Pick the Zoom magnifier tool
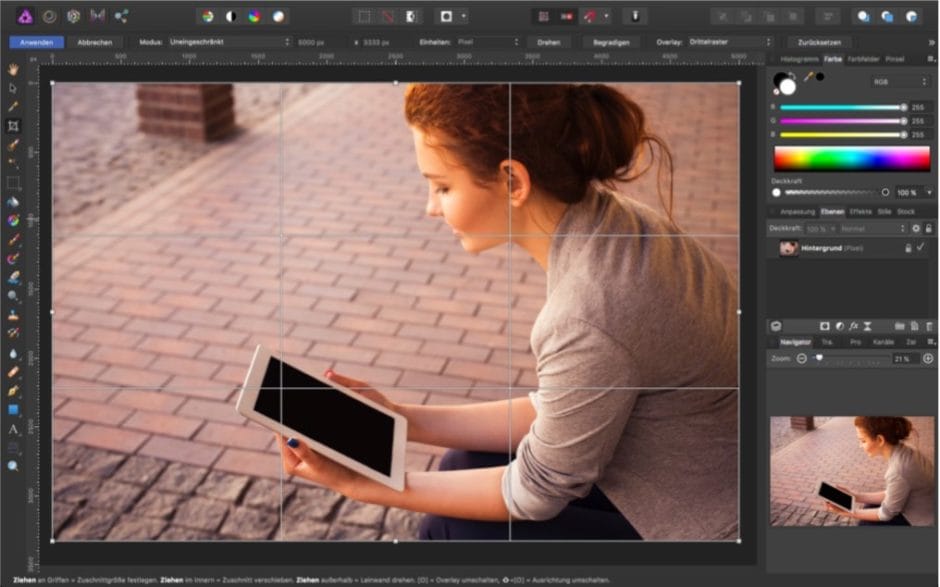Screen dimensions: 940x587 [x=13, y=466]
